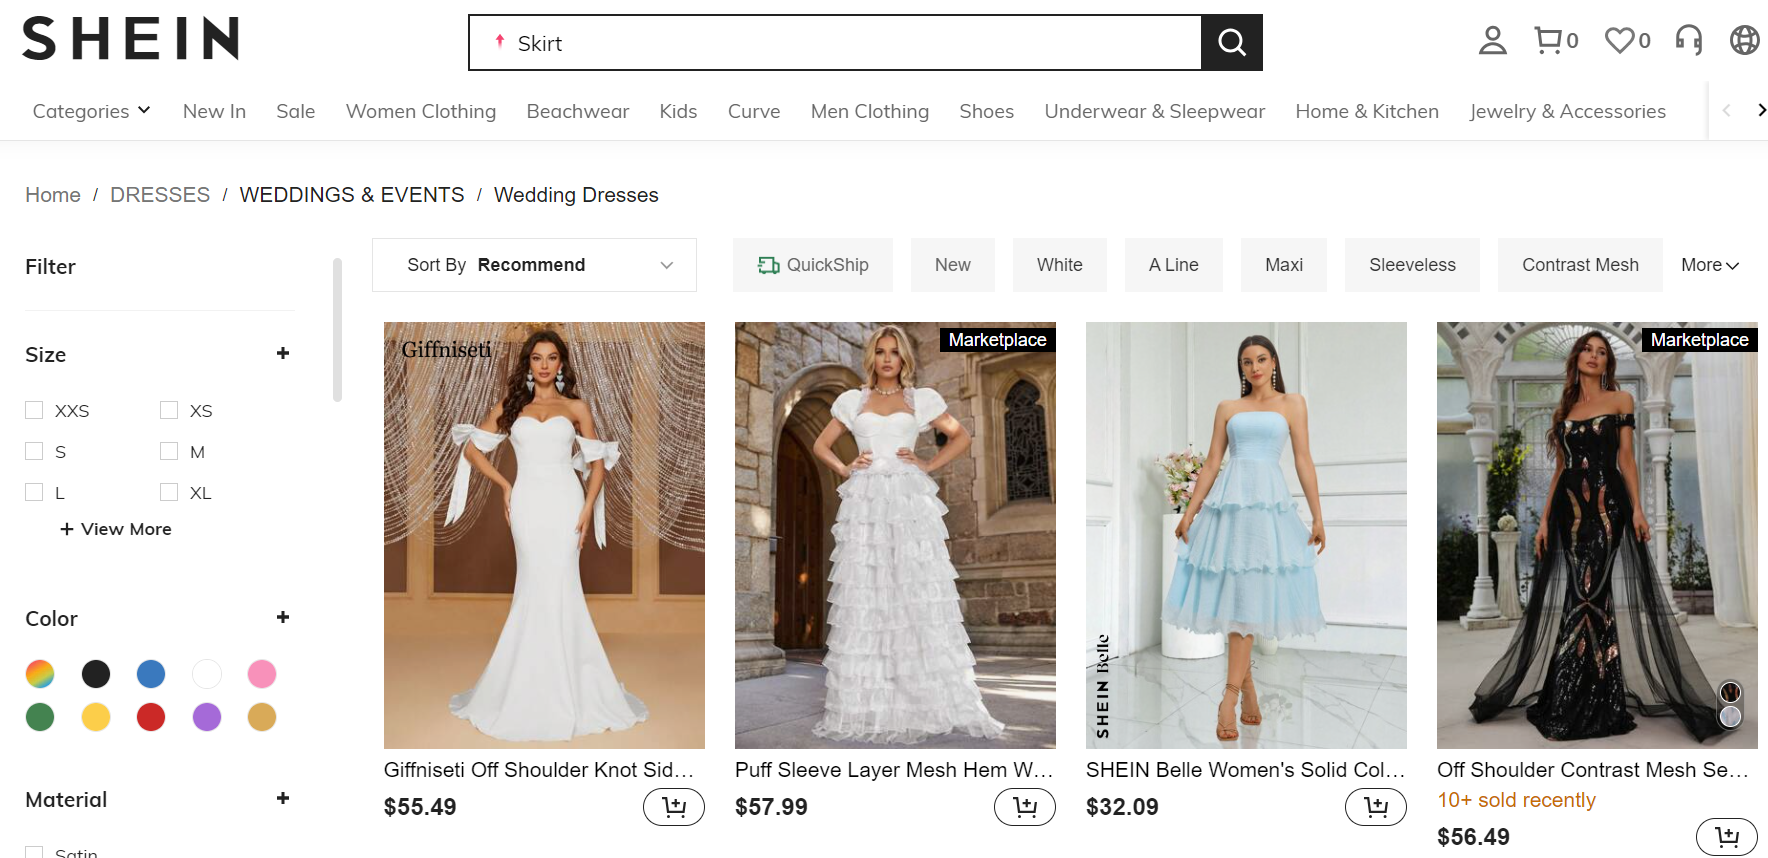
Task: Click the search magnifier button
Action: 1231,43
